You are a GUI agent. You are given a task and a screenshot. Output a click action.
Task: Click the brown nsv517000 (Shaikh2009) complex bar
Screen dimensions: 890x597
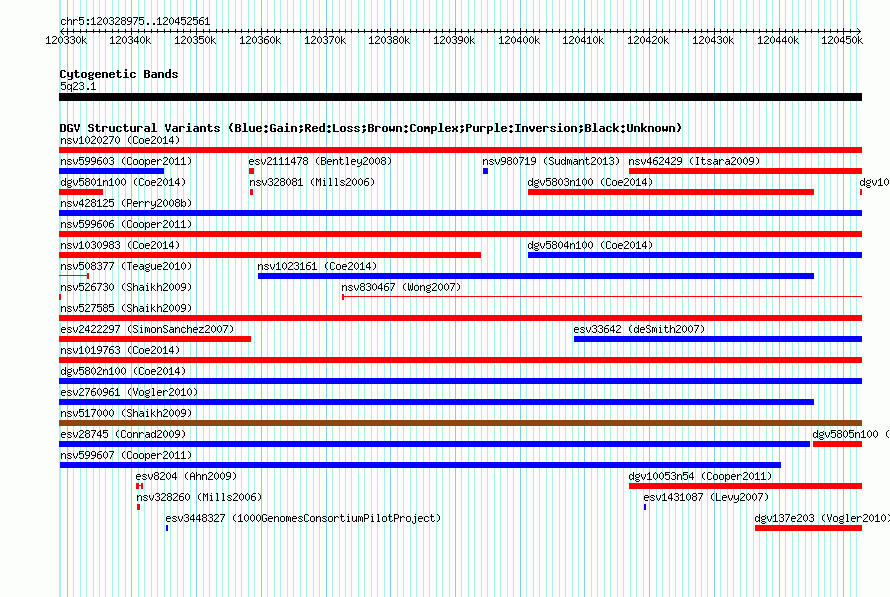pyautogui.click(x=460, y=423)
